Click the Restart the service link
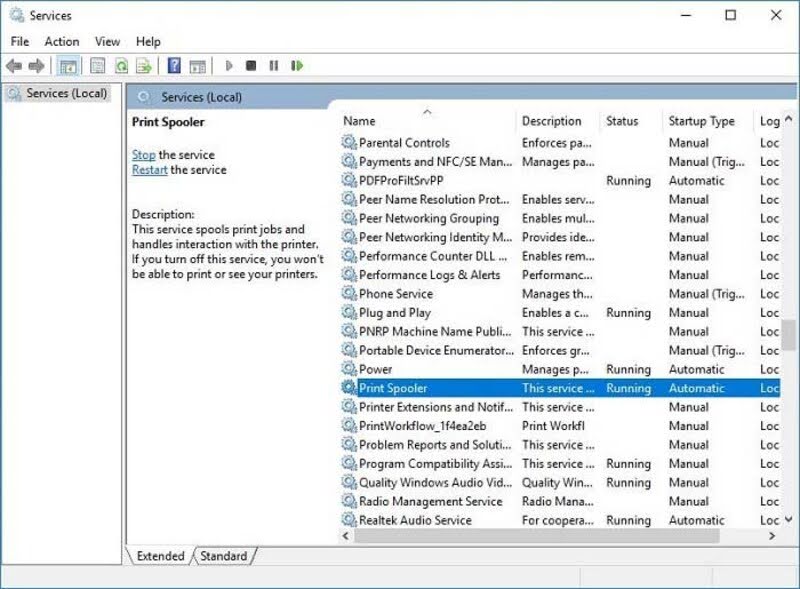 (150, 170)
